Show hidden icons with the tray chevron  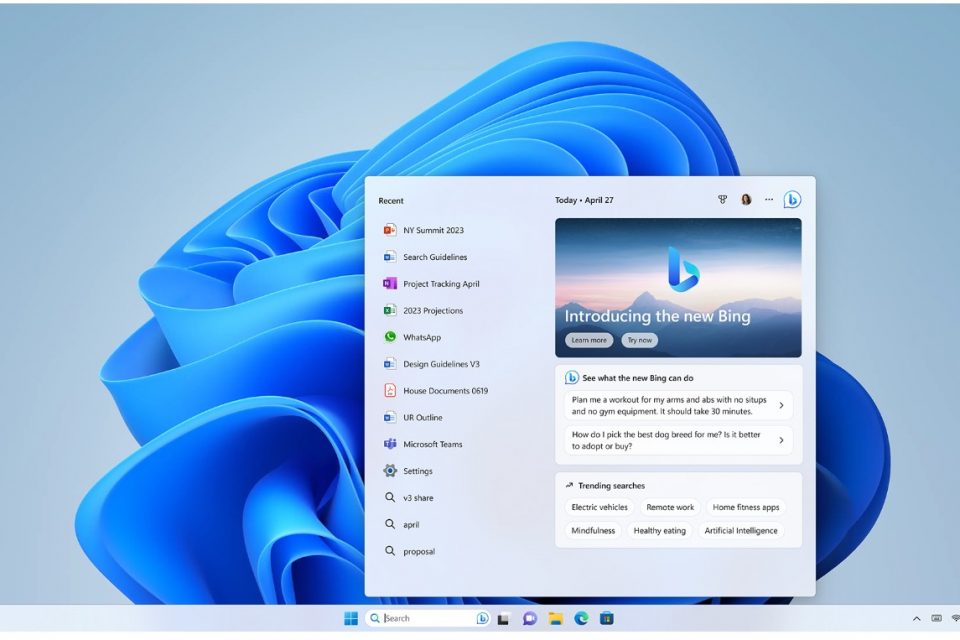(917, 619)
